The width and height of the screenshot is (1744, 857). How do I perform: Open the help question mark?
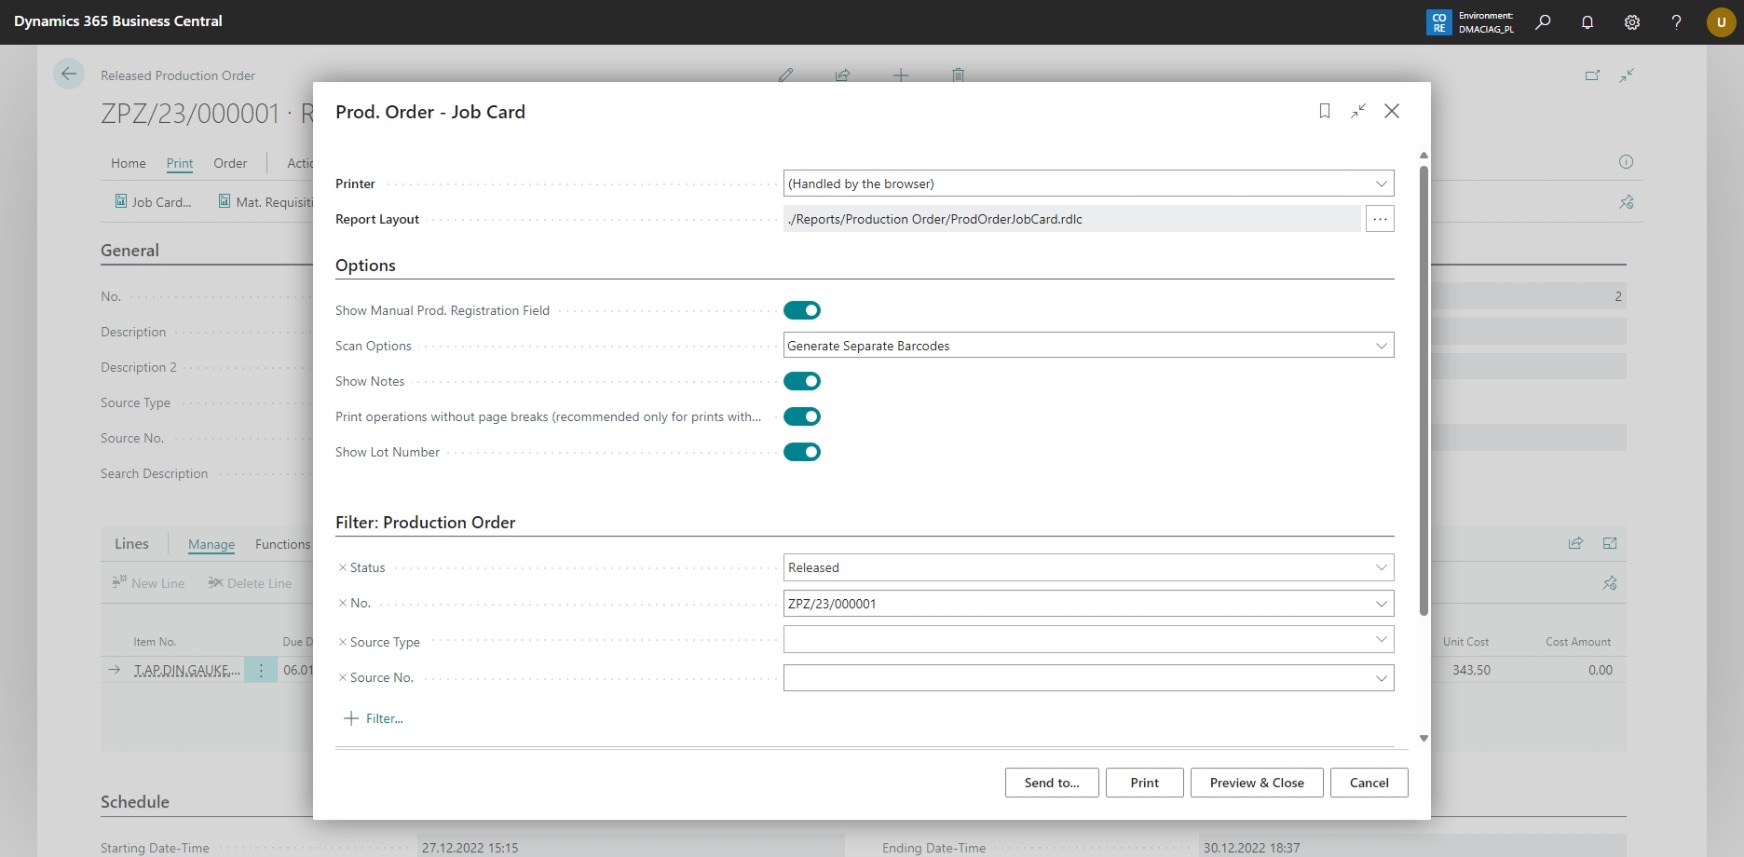(x=1676, y=22)
